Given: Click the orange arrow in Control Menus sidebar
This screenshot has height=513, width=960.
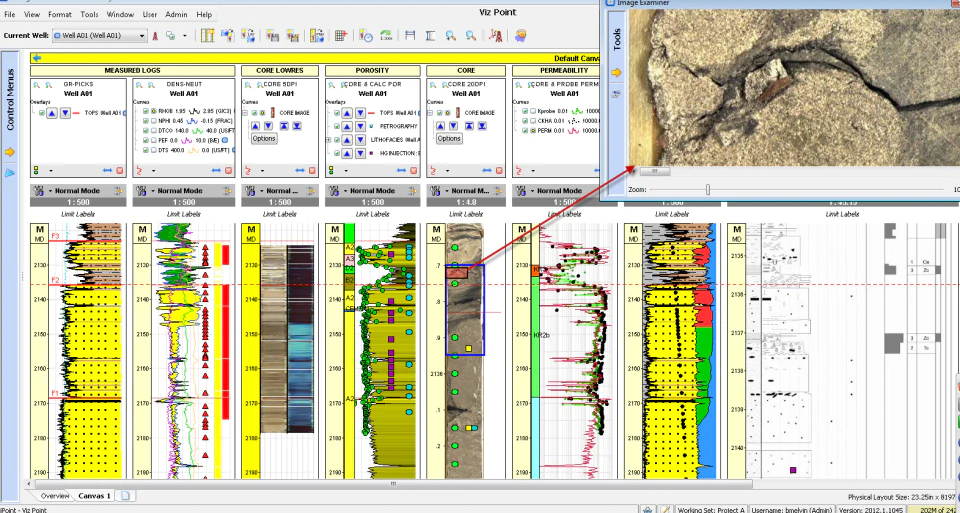Looking at the screenshot, I should (x=9, y=152).
